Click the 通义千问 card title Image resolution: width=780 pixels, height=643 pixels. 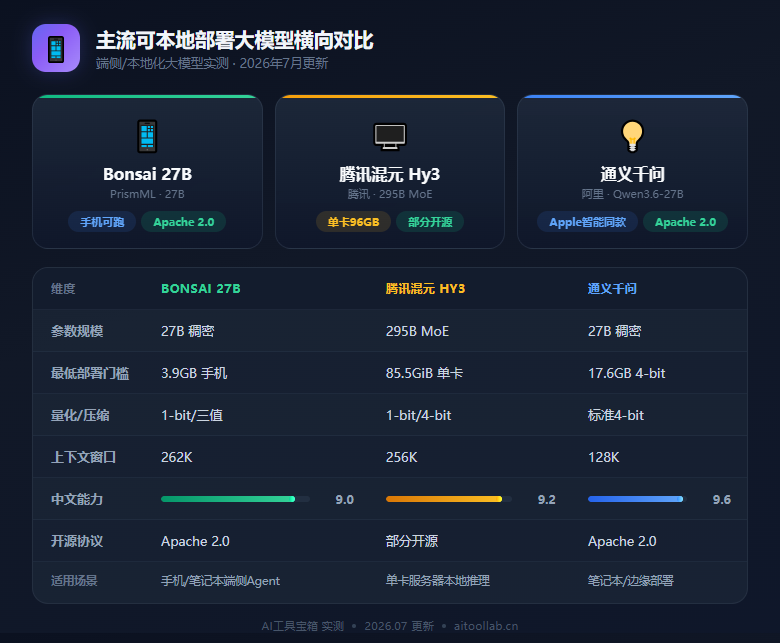click(632, 174)
